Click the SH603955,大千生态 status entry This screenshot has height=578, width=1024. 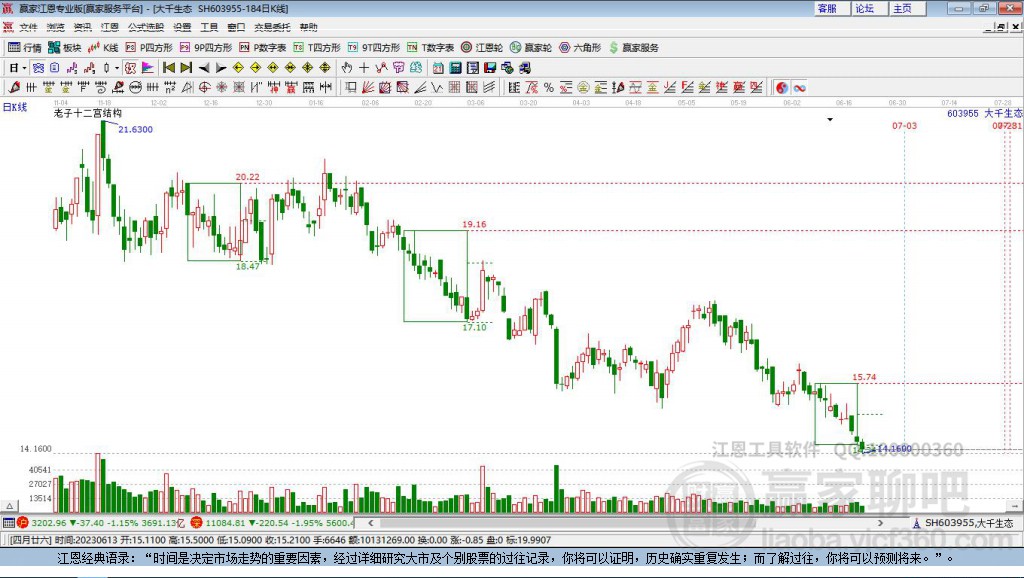963,523
